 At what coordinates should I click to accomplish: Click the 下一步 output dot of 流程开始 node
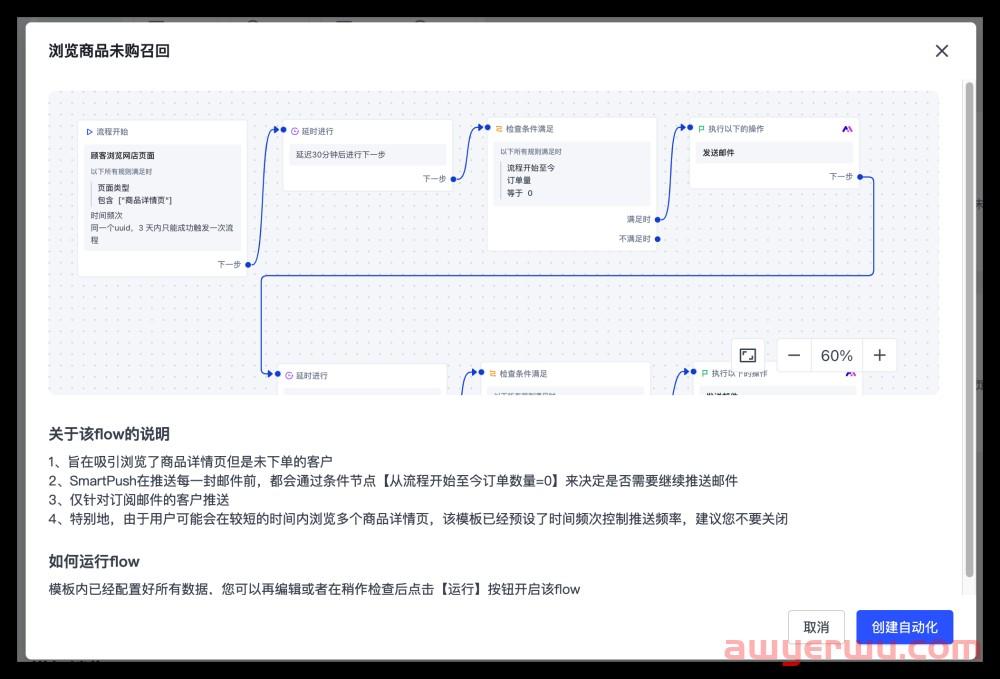(x=248, y=265)
